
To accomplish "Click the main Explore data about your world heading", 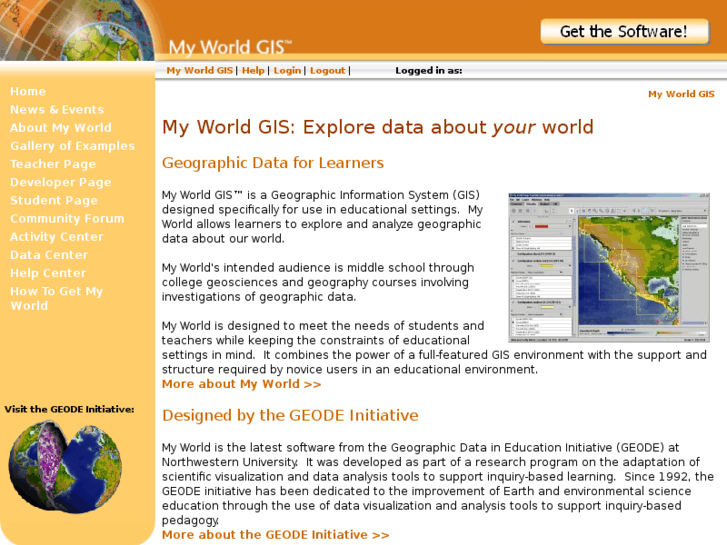I will click(x=377, y=127).
